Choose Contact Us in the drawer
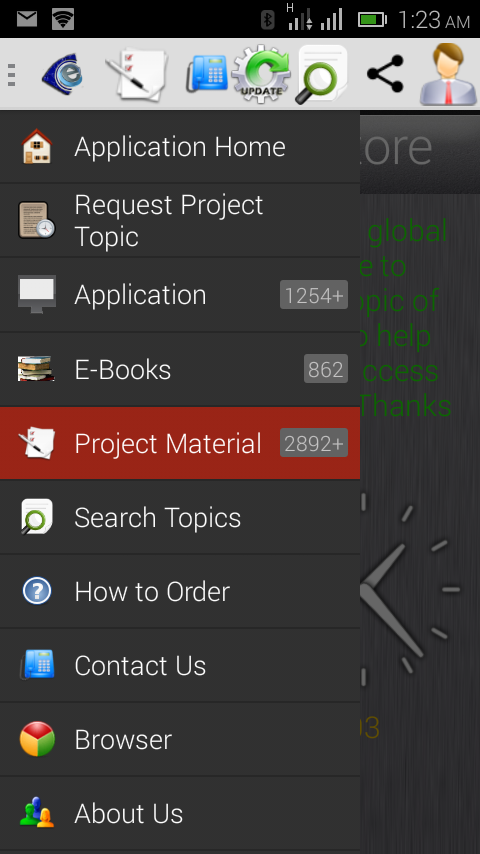This screenshot has width=480, height=854. pos(180,665)
